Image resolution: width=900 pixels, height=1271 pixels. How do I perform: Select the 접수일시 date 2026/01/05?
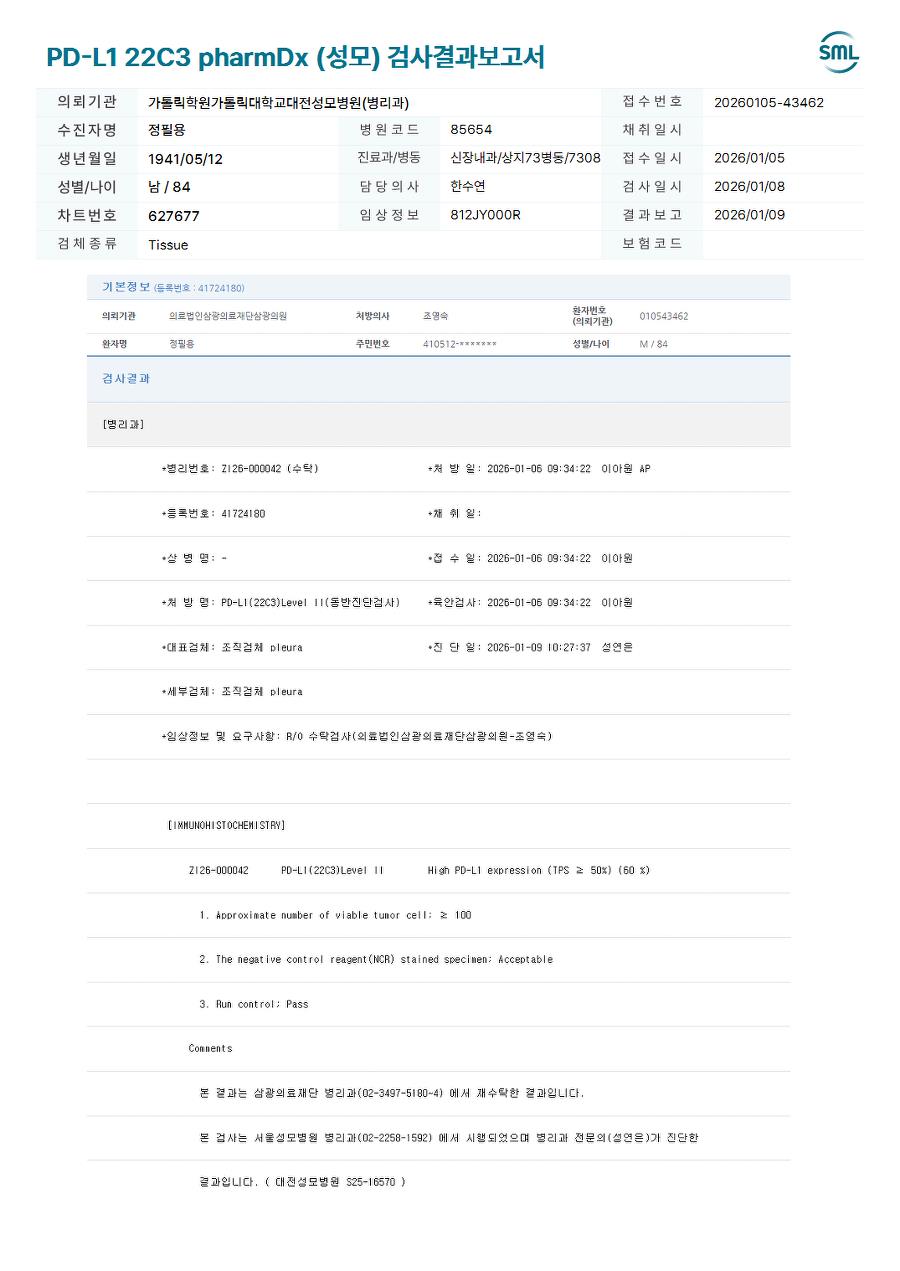[x=750, y=158]
